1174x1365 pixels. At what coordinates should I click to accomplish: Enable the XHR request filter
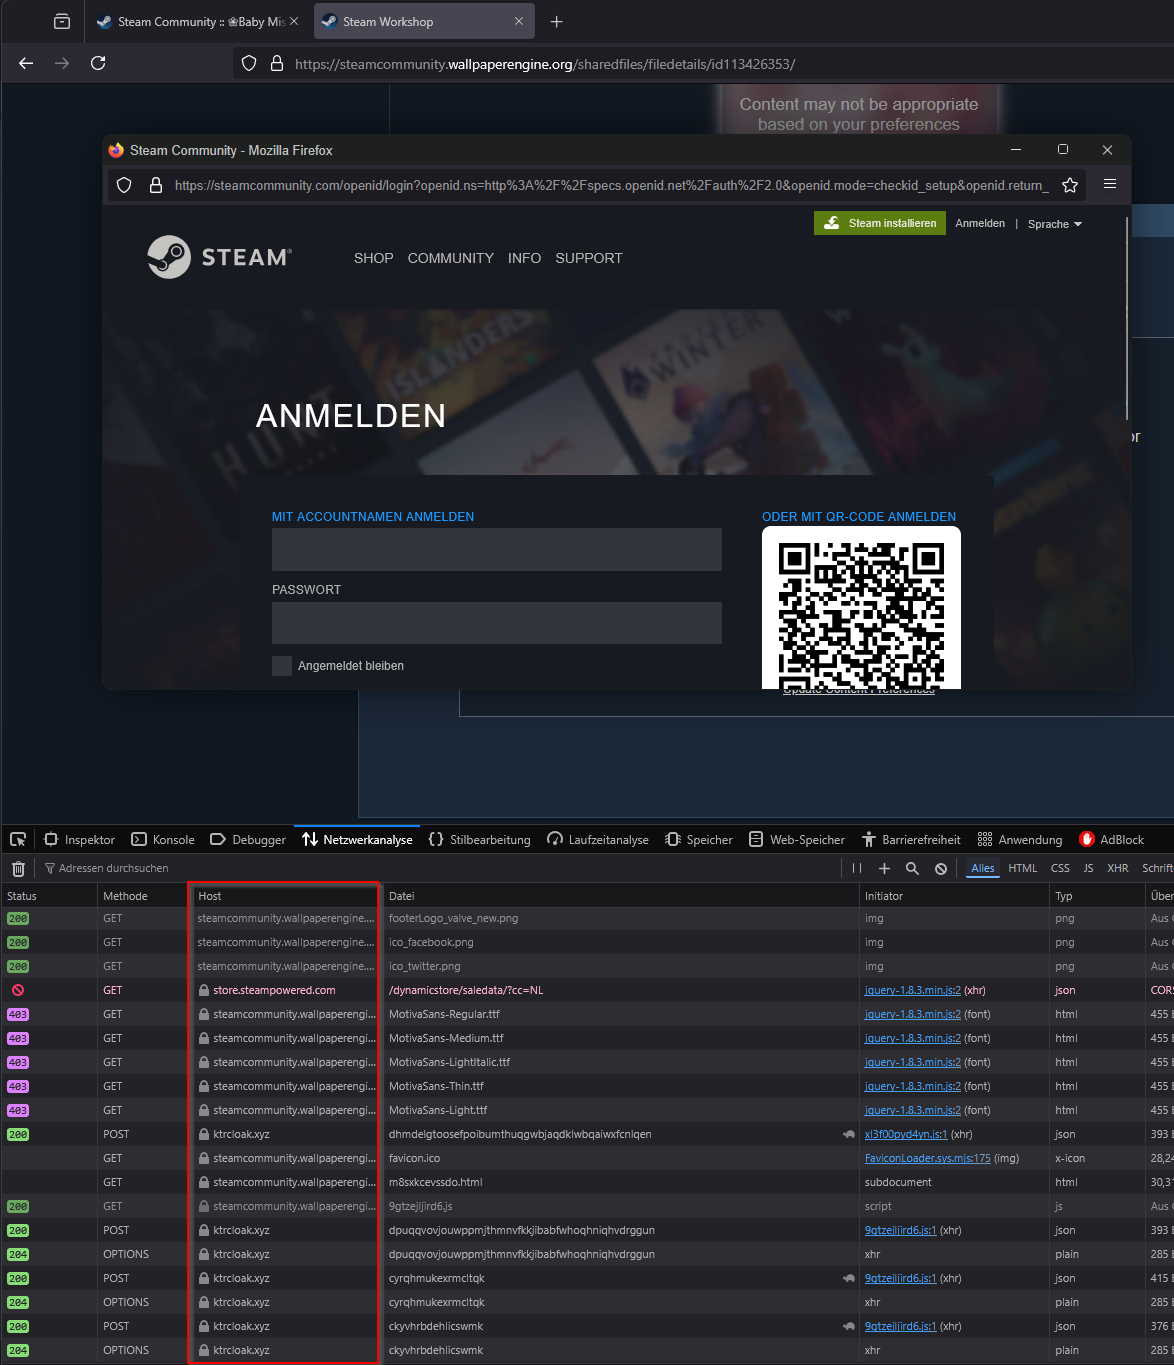(x=1117, y=869)
